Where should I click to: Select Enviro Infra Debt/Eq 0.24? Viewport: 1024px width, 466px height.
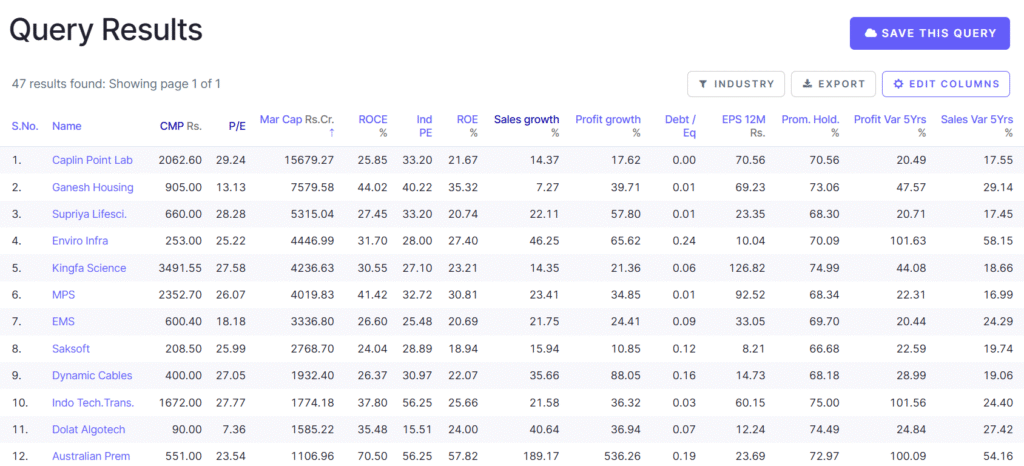(684, 241)
